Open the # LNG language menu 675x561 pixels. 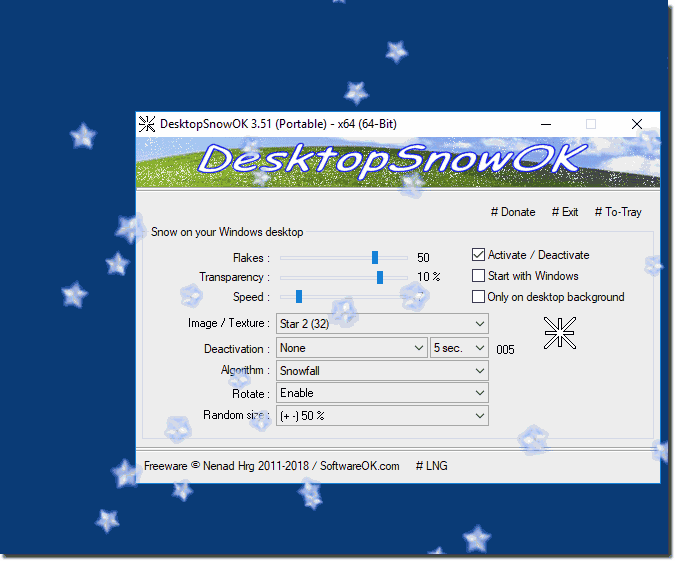[x=432, y=466]
